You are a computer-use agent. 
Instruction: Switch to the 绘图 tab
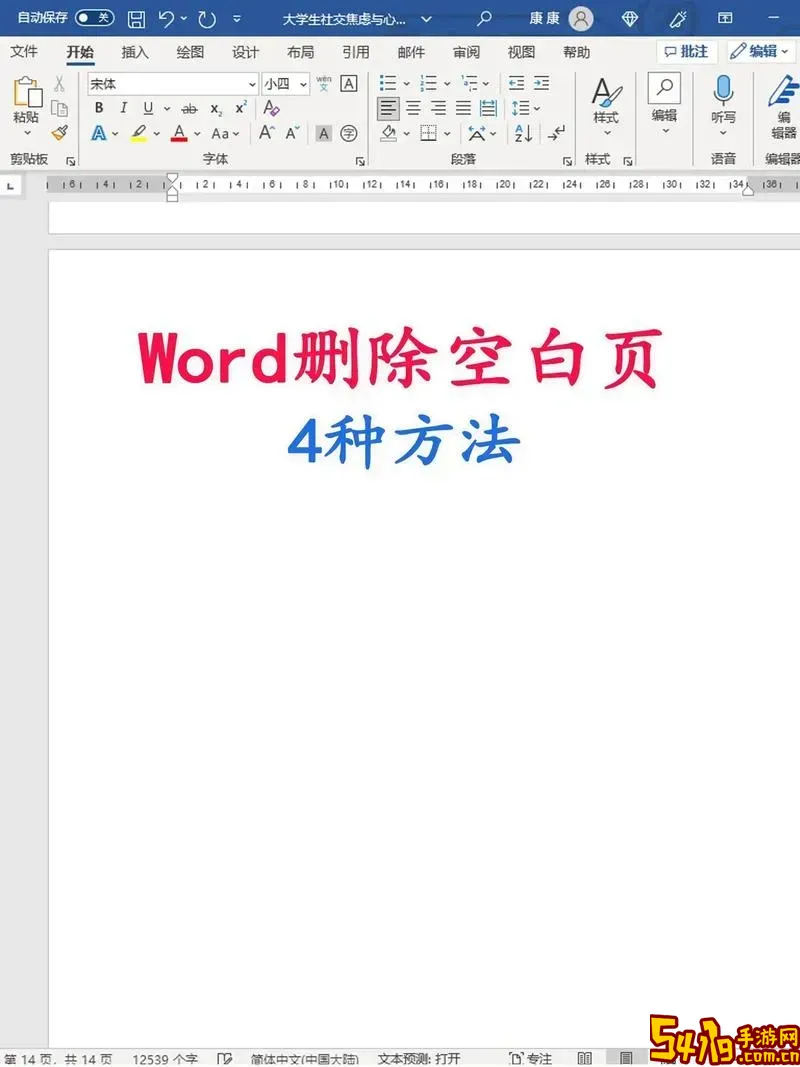[x=190, y=52]
